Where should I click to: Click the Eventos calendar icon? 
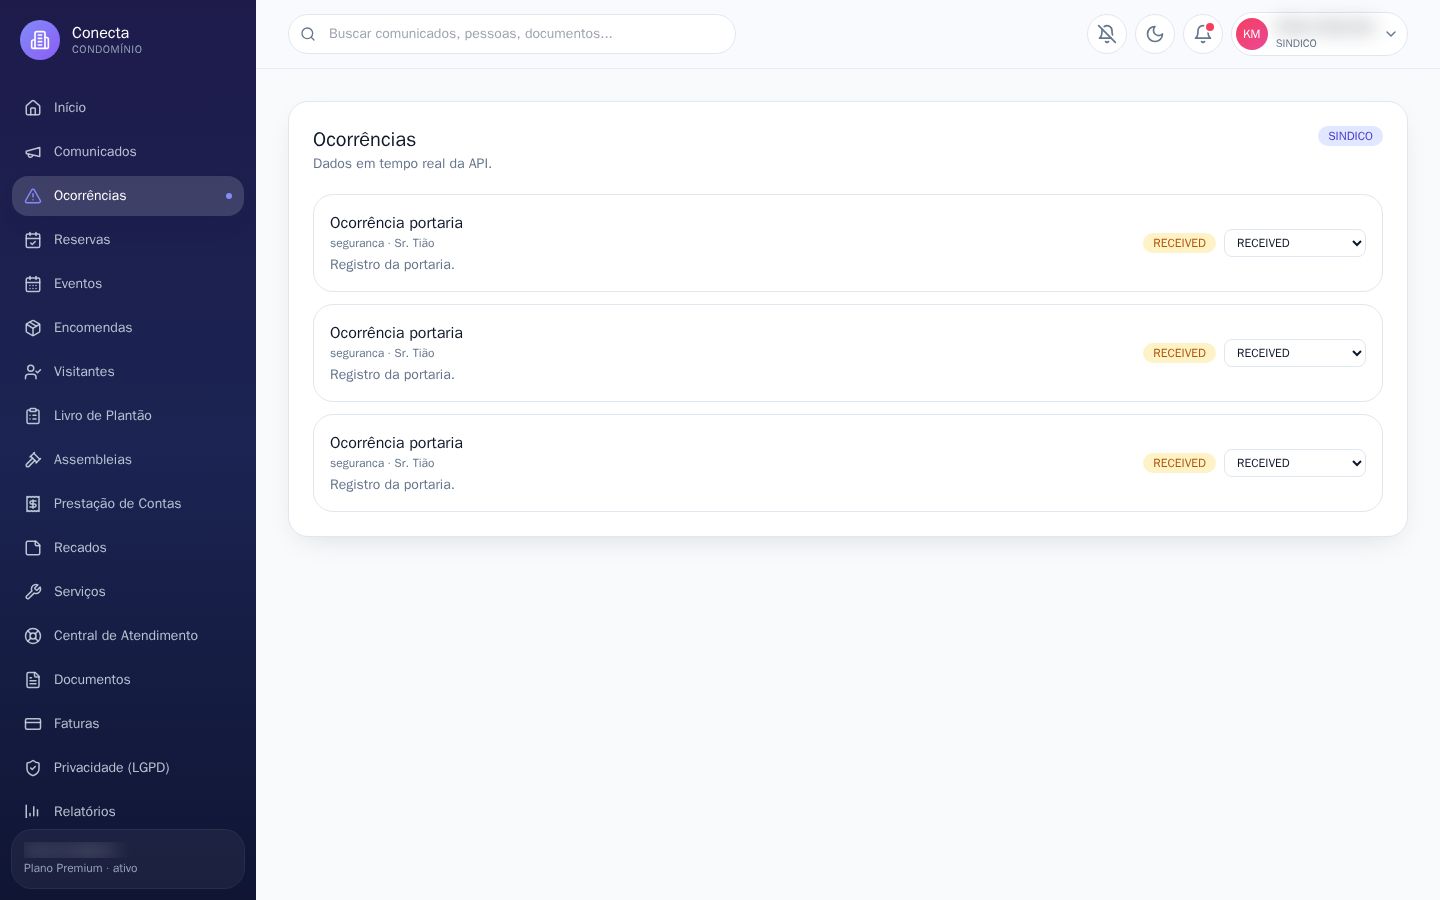[x=33, y=284]
